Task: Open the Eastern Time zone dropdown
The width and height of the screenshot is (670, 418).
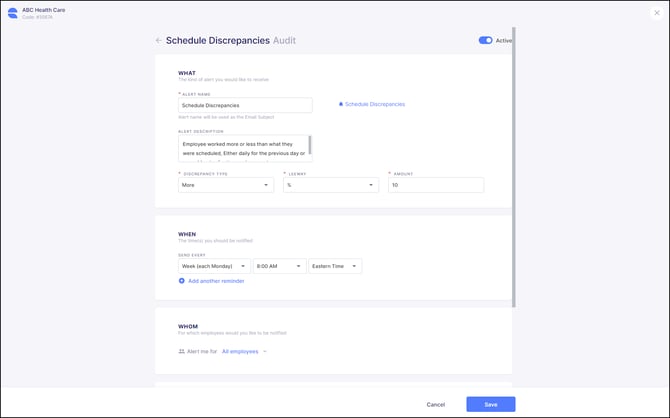Action: click(335, 266)
